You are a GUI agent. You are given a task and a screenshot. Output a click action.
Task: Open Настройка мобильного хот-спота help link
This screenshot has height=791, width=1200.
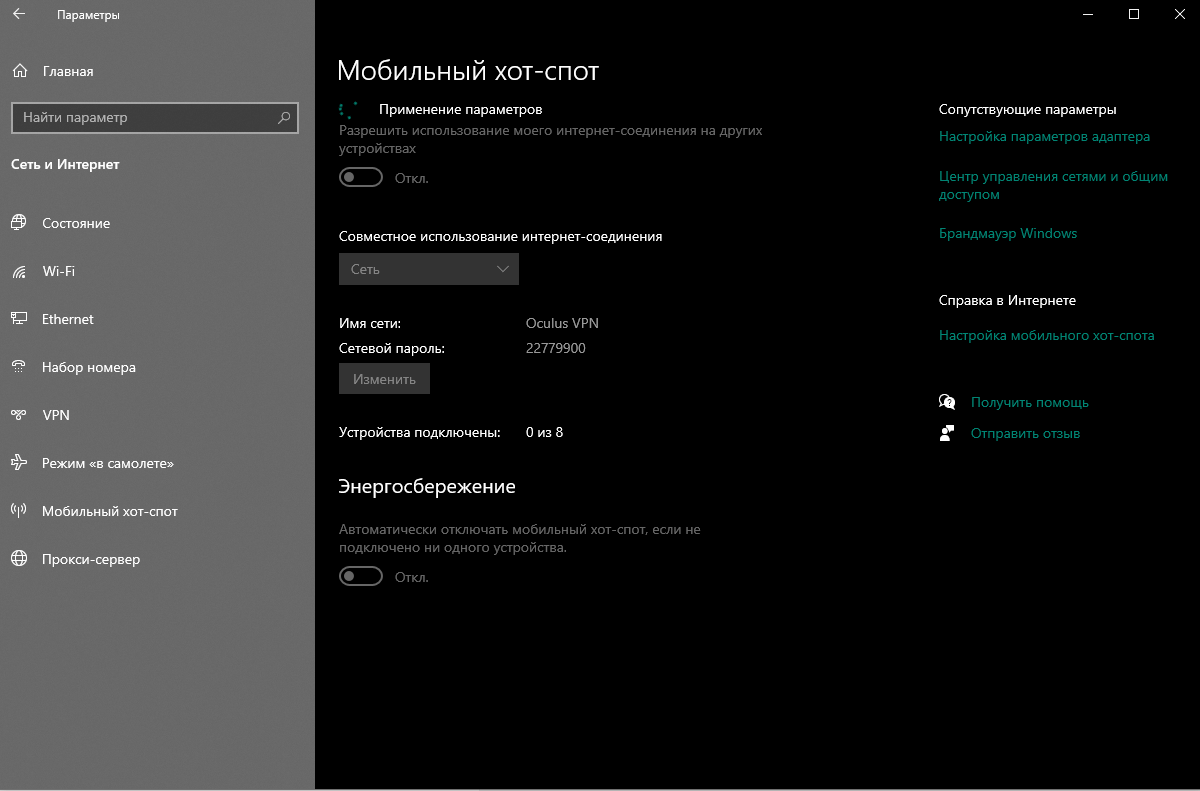pyautogui.click(x=1046, y=336)
